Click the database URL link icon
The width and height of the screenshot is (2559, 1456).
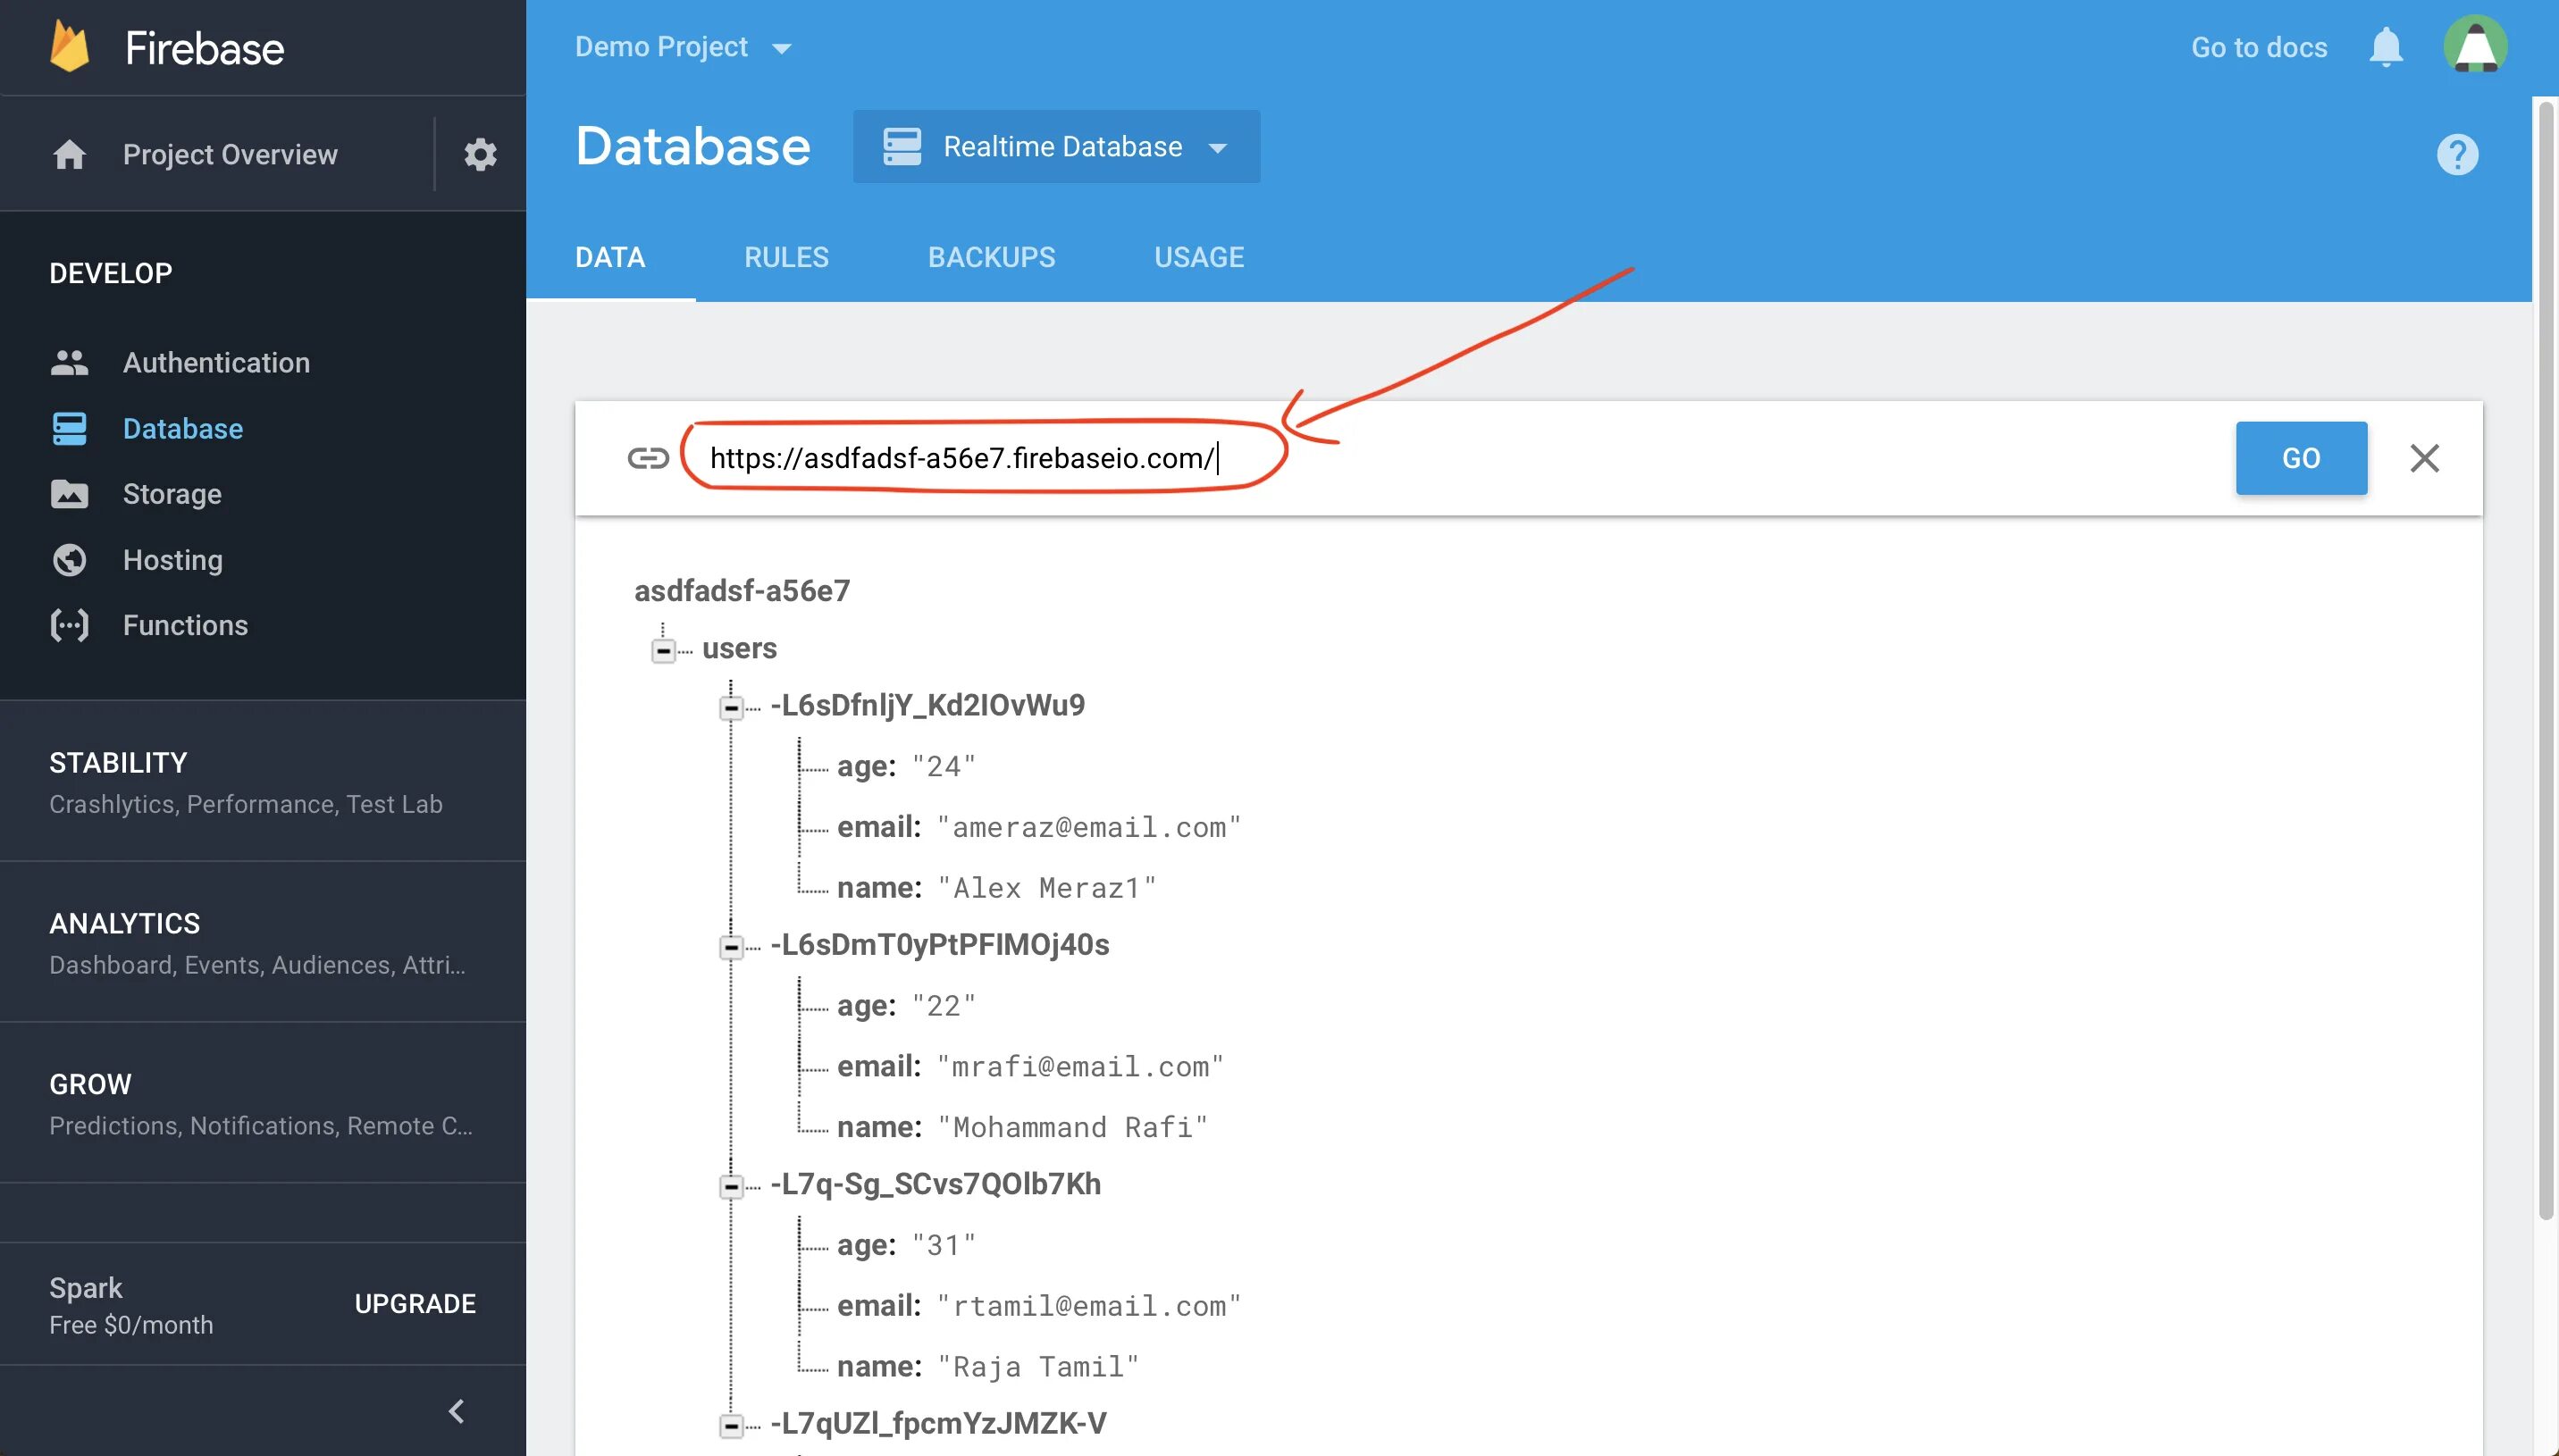pyautogui.click(x=647, y=458)
